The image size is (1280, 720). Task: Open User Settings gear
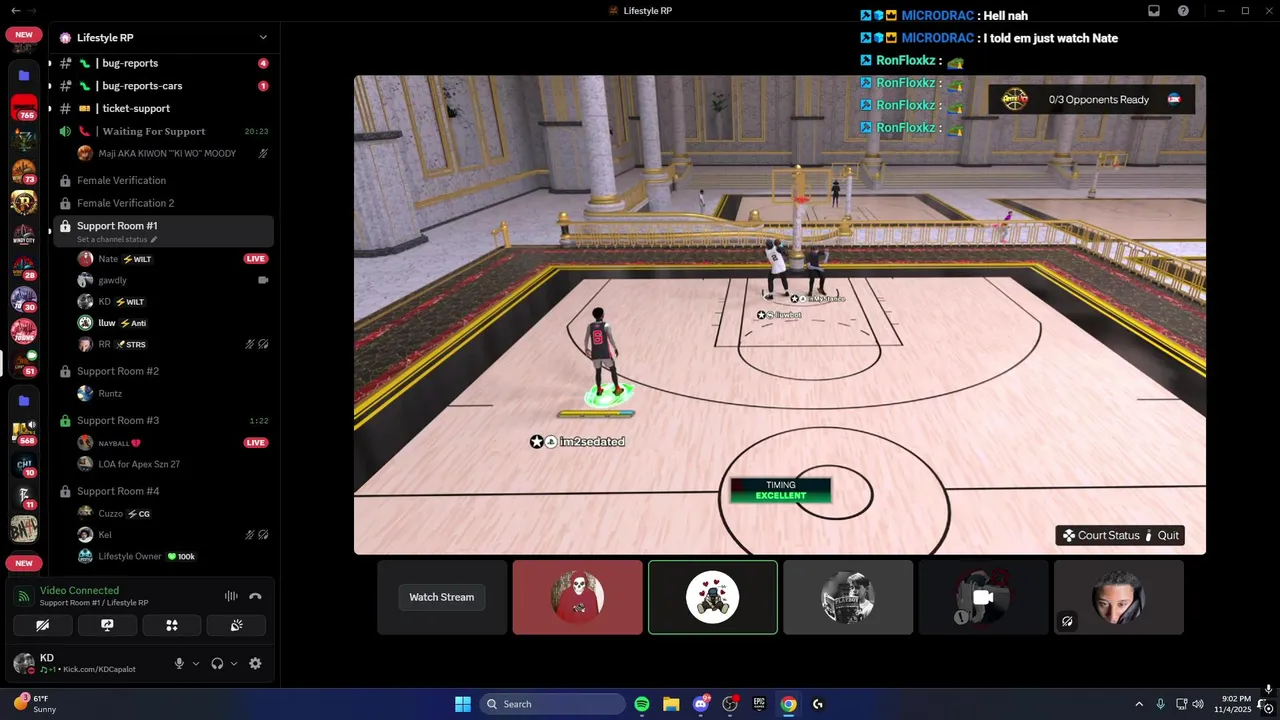point(255,663)
